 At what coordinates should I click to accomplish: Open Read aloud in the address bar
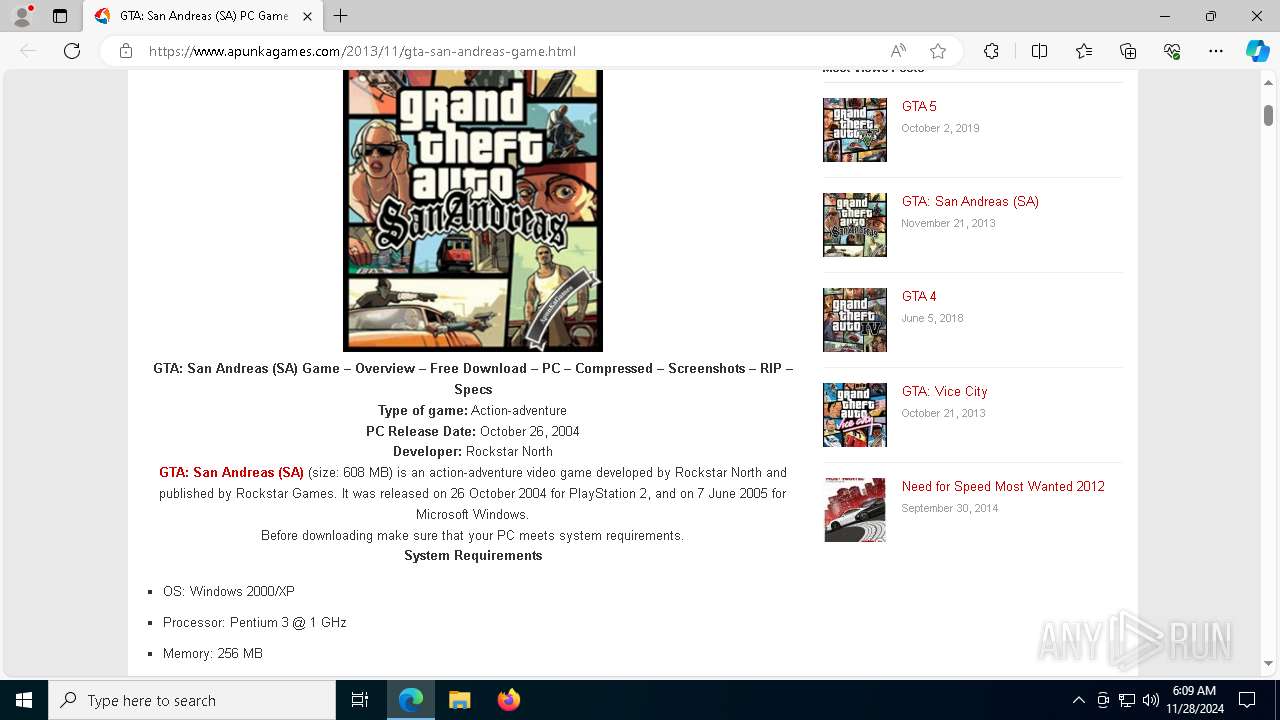[898, 51]
